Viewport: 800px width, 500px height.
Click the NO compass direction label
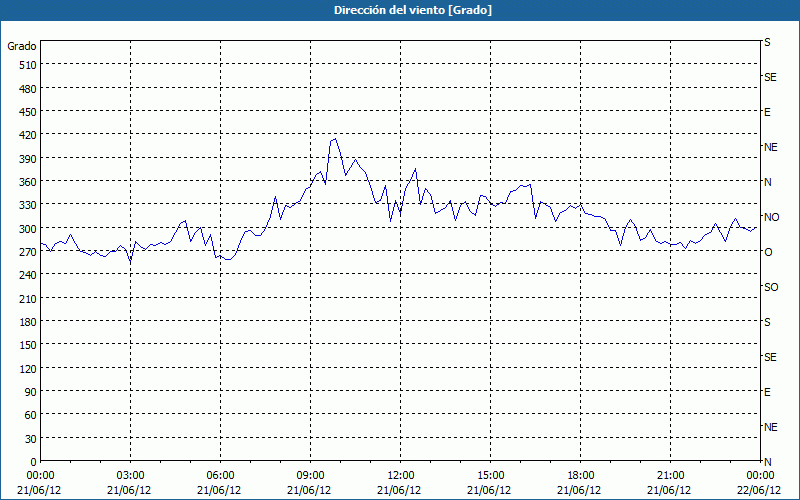[x=771, y=217]
